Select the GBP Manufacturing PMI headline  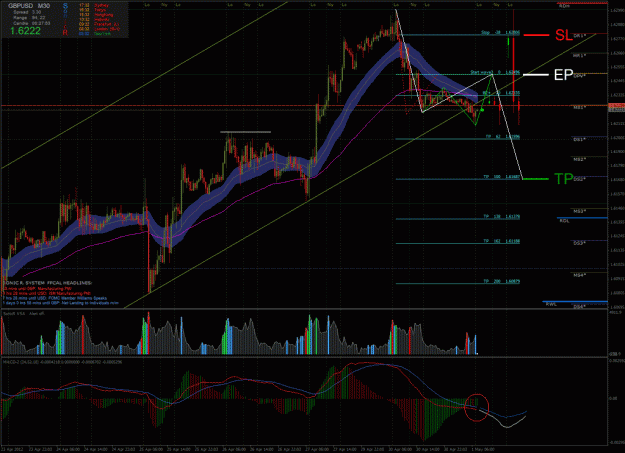coord(37,288)
